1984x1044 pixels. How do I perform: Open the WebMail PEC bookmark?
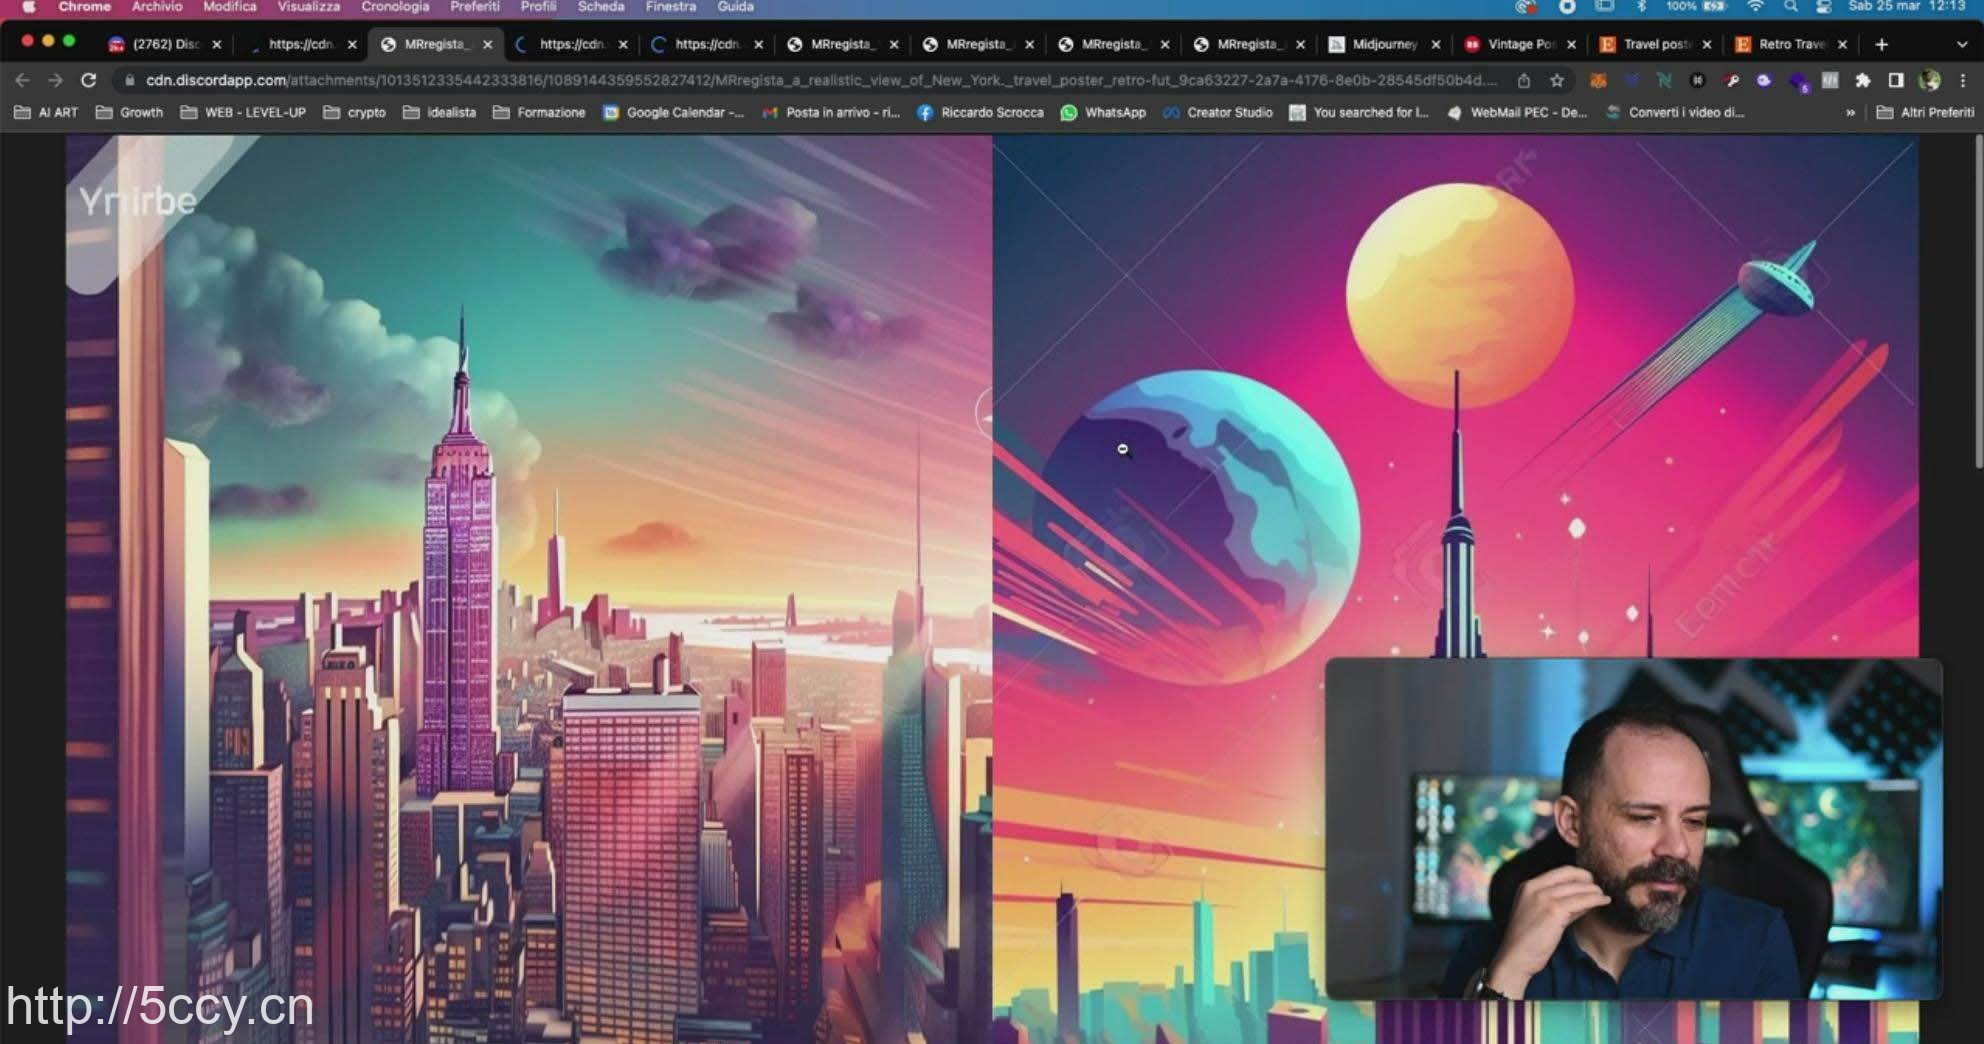pos(1517,113)
